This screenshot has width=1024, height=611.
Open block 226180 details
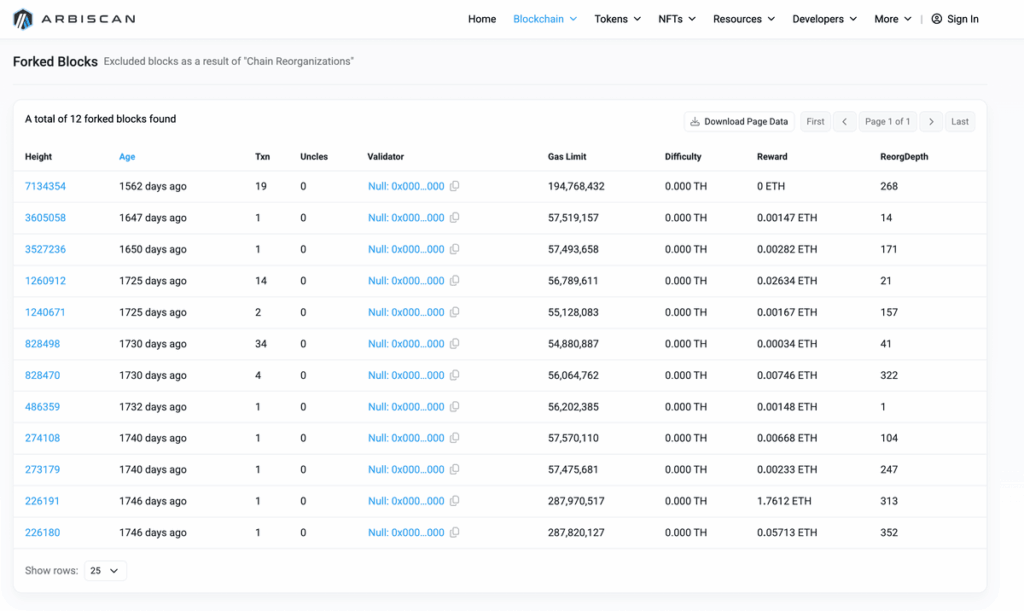tap(42, 532)
